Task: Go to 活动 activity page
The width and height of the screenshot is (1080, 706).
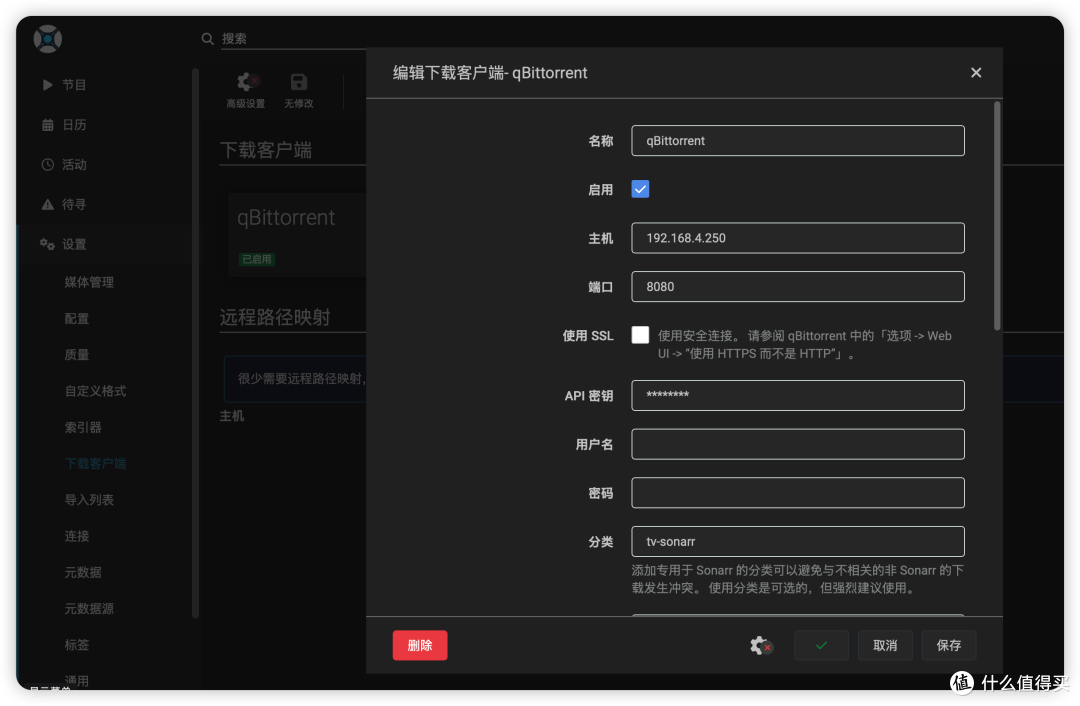Action: (x=74, y=165)
